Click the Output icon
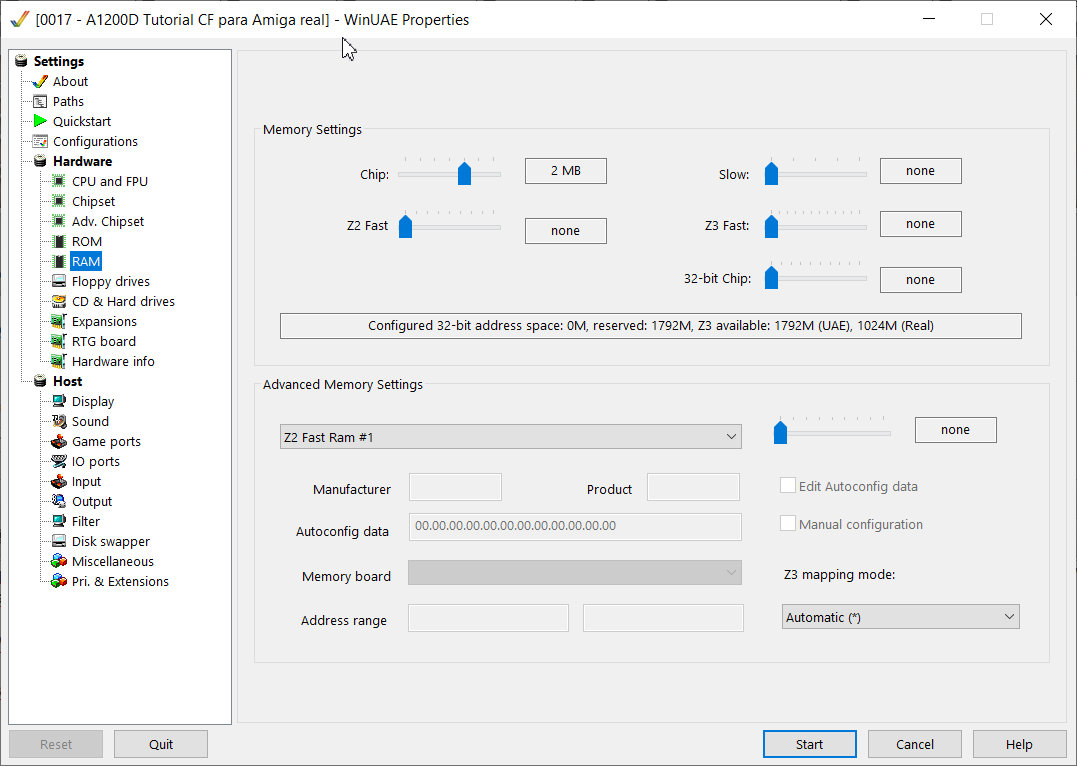This screenshot has width=1077, height=766. coord(59,502)
